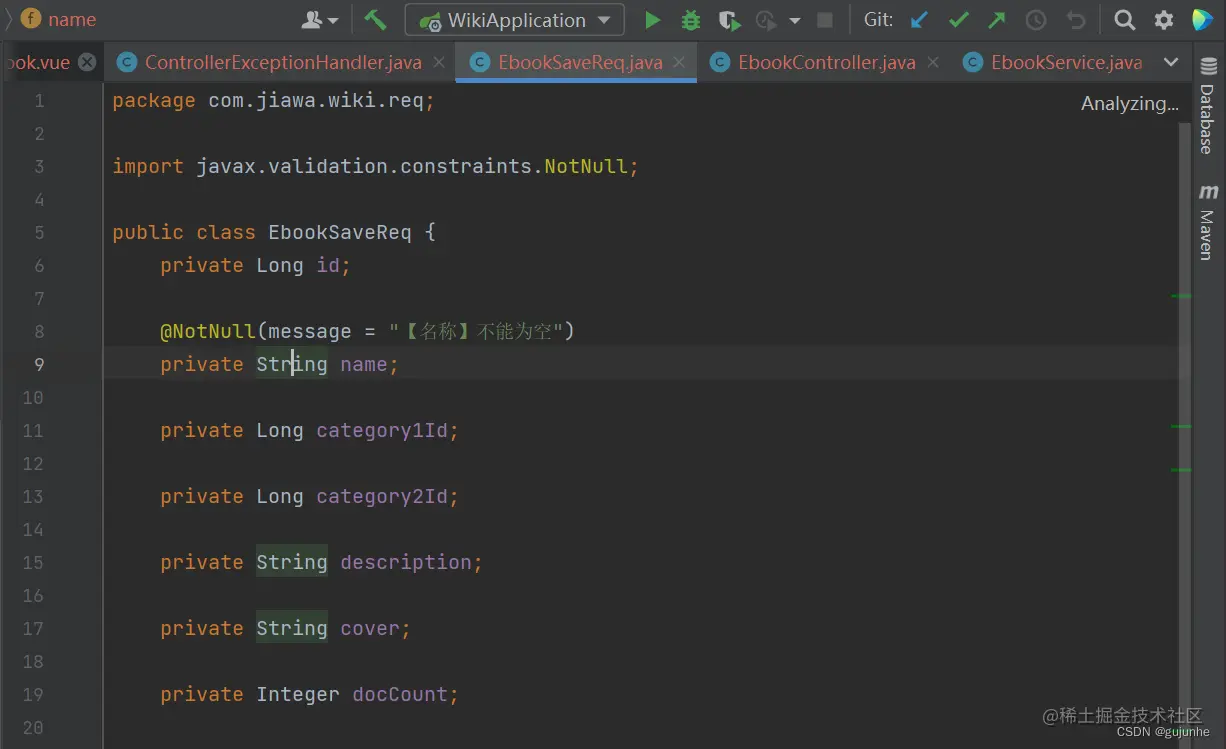Click line number 5 in the gutter
Viewport: 1226px width, 749px height.
point(39,232)
